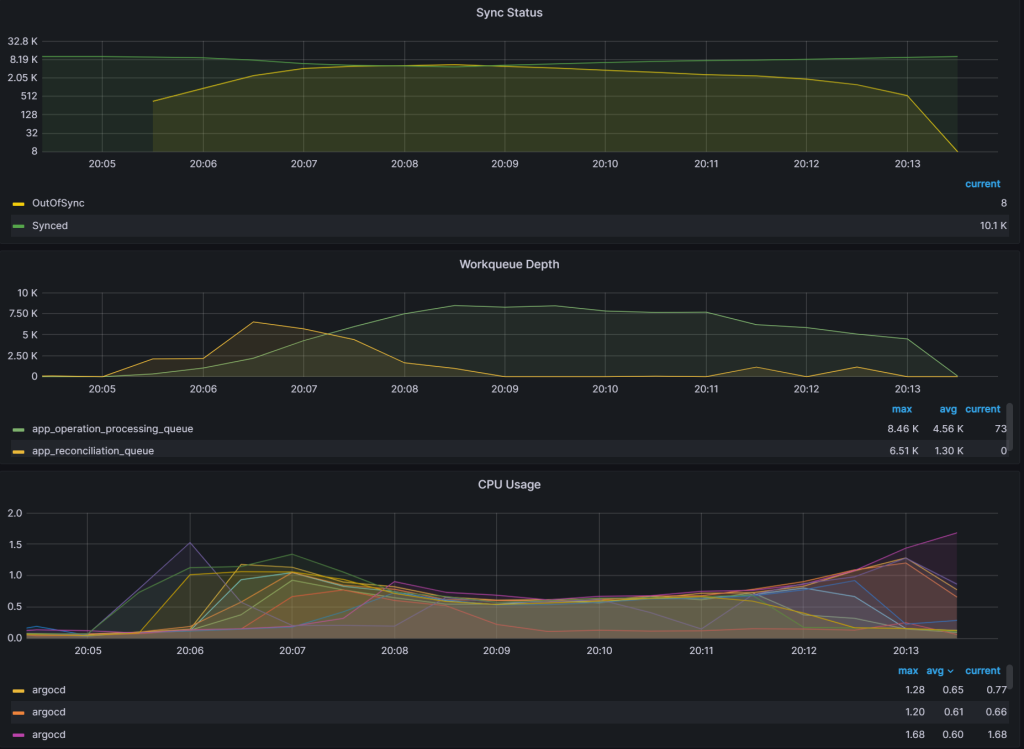This screenshot has width=1024, height=749.
Task: Open the CPU Usage panel title menu
Action: pyautogui.click(x=508, y=484)
